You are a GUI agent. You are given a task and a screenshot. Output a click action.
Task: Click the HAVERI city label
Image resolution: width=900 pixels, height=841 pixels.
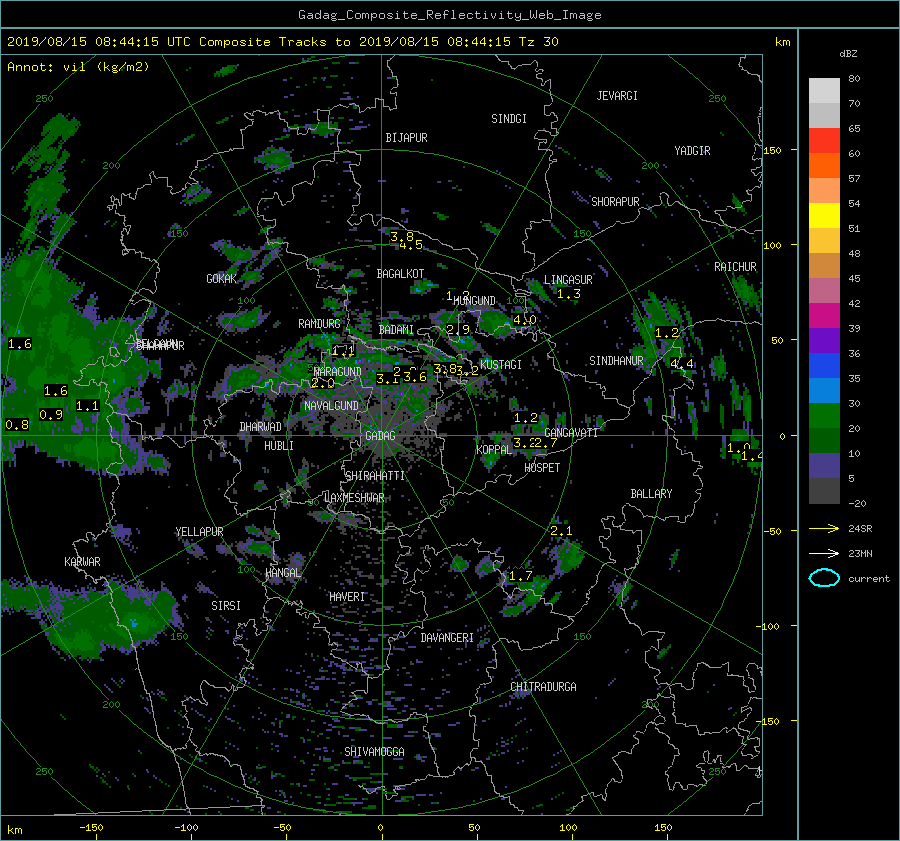pos(347,597)
